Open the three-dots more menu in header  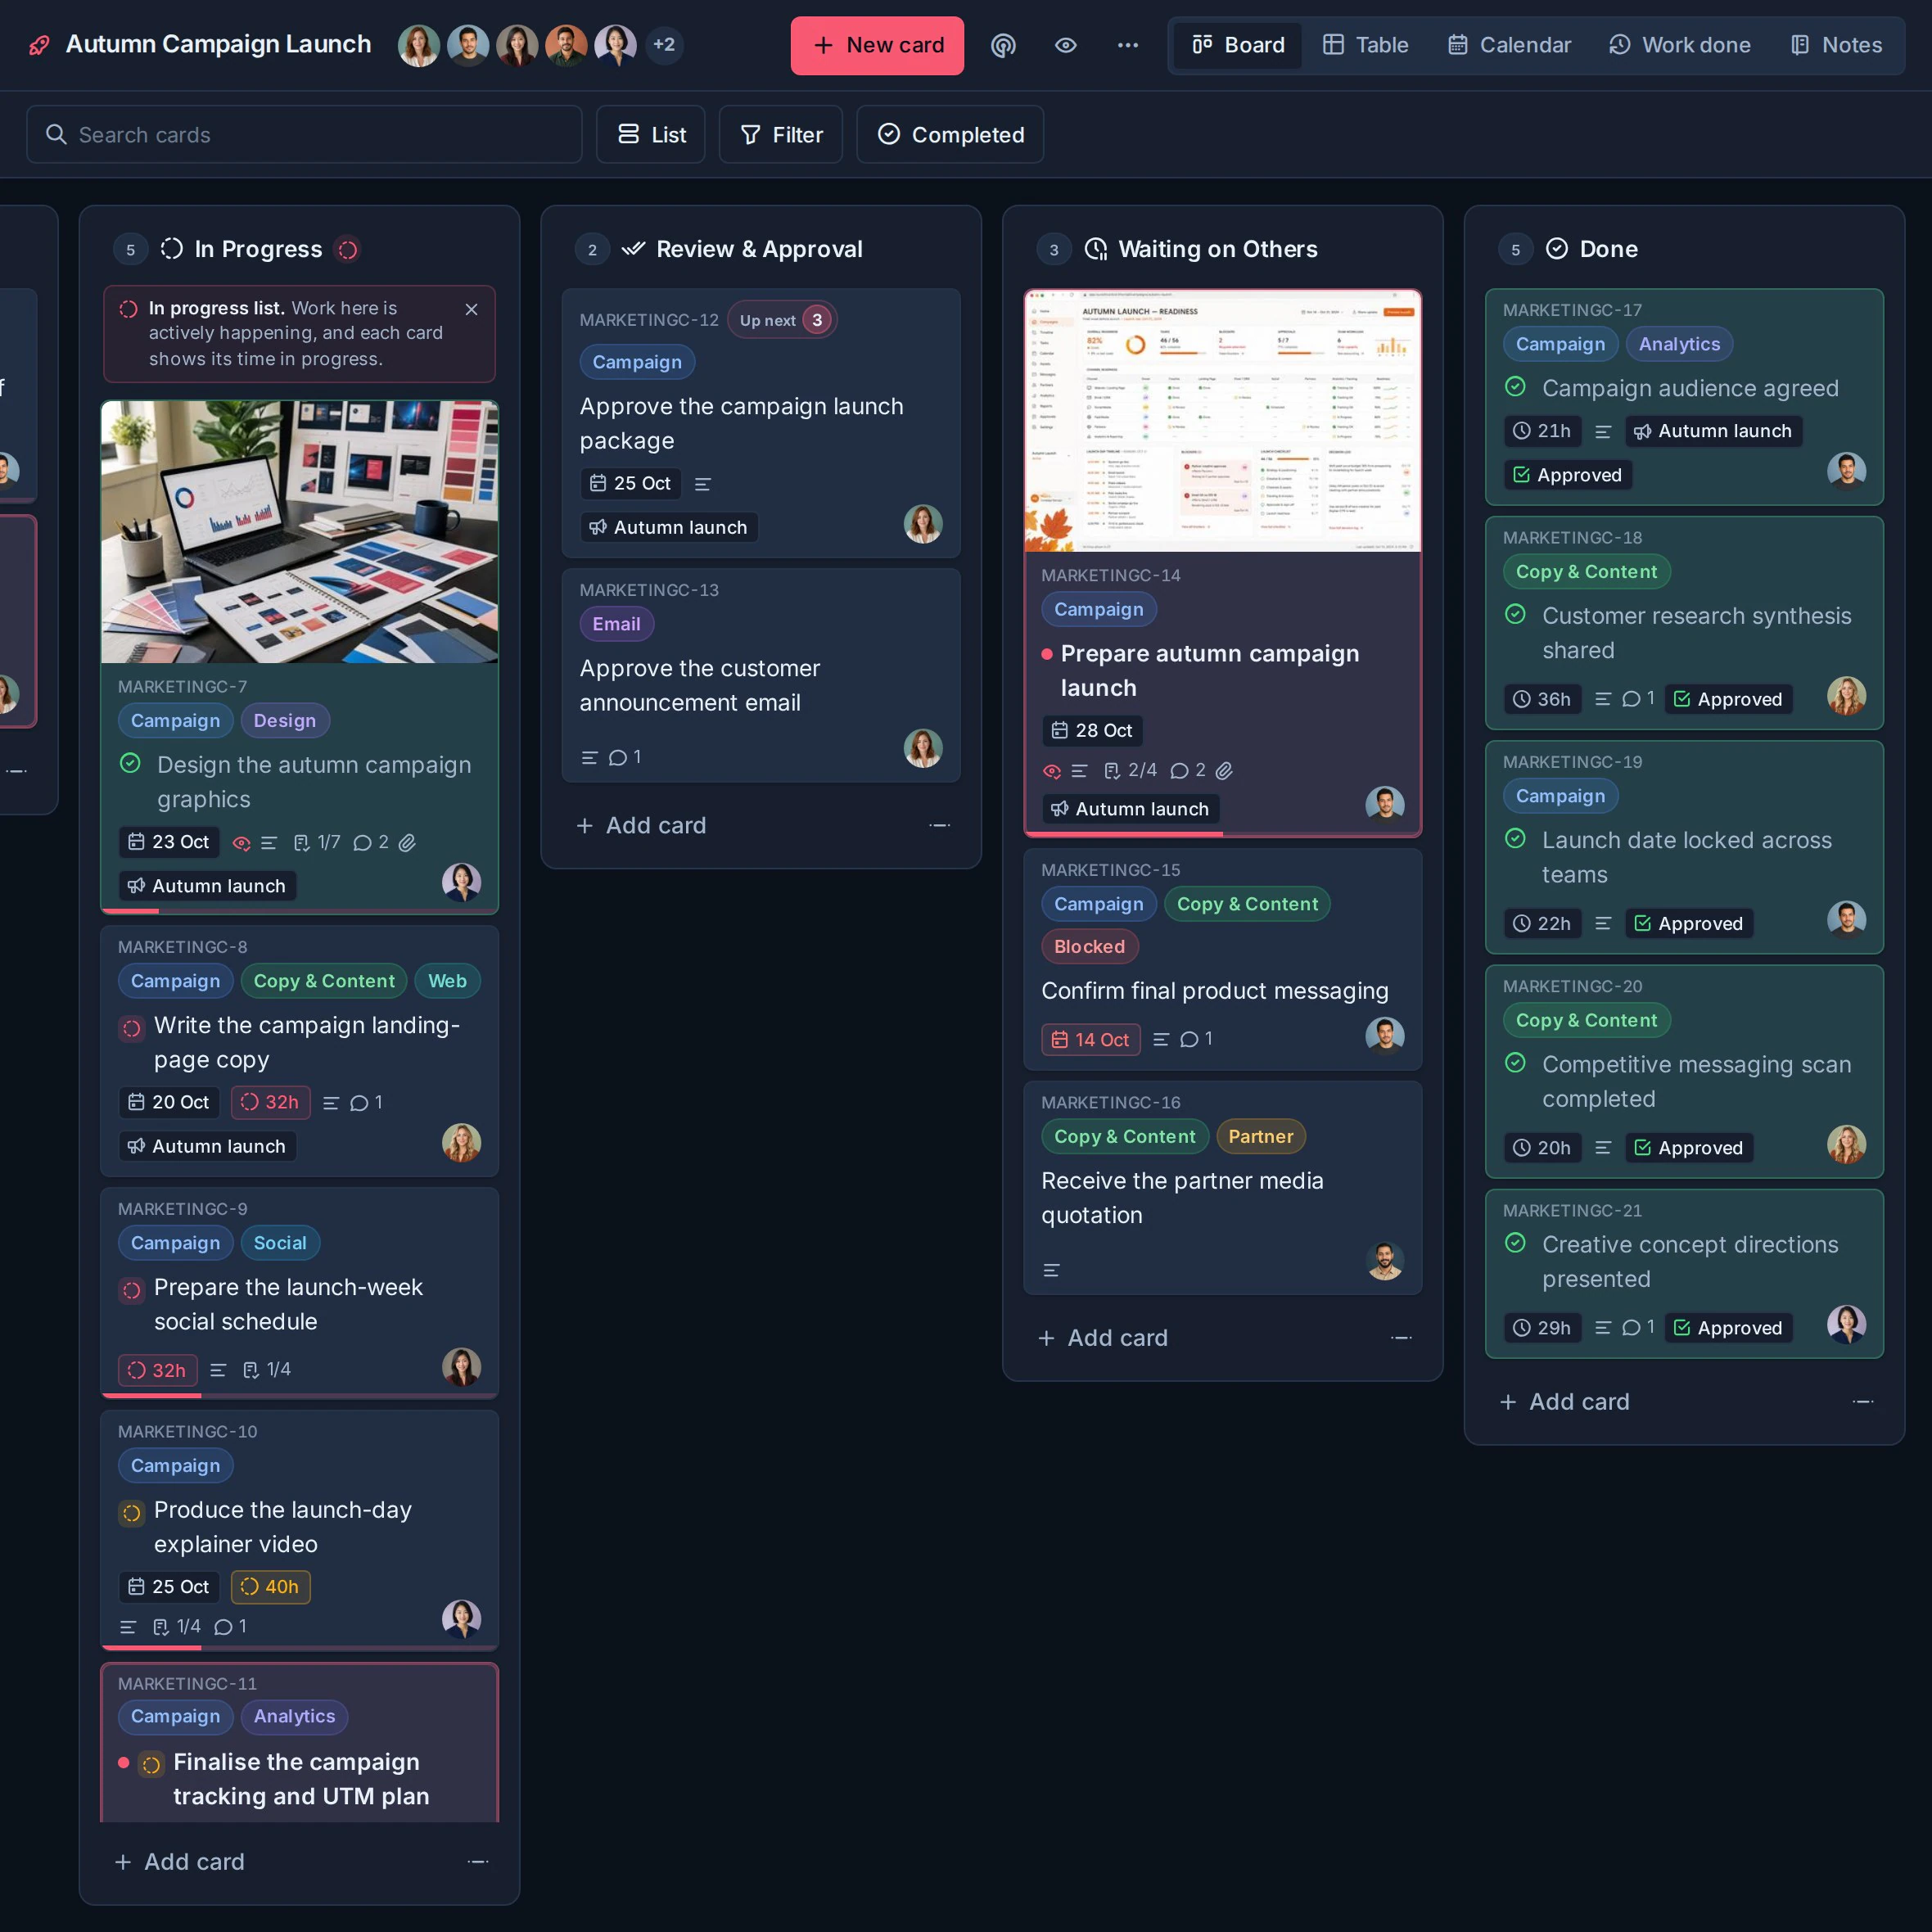[x=1128, y=45]
